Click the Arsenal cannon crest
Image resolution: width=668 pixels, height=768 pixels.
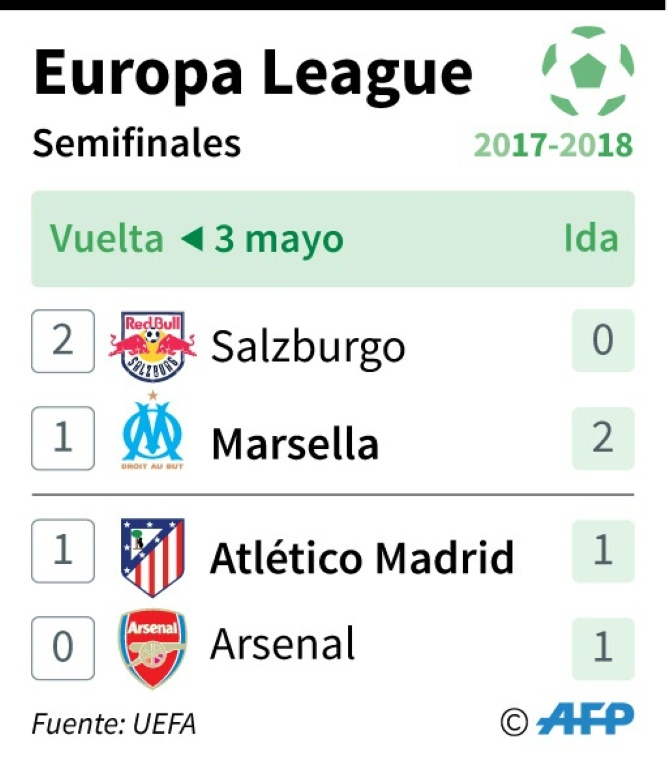(153, 648)
